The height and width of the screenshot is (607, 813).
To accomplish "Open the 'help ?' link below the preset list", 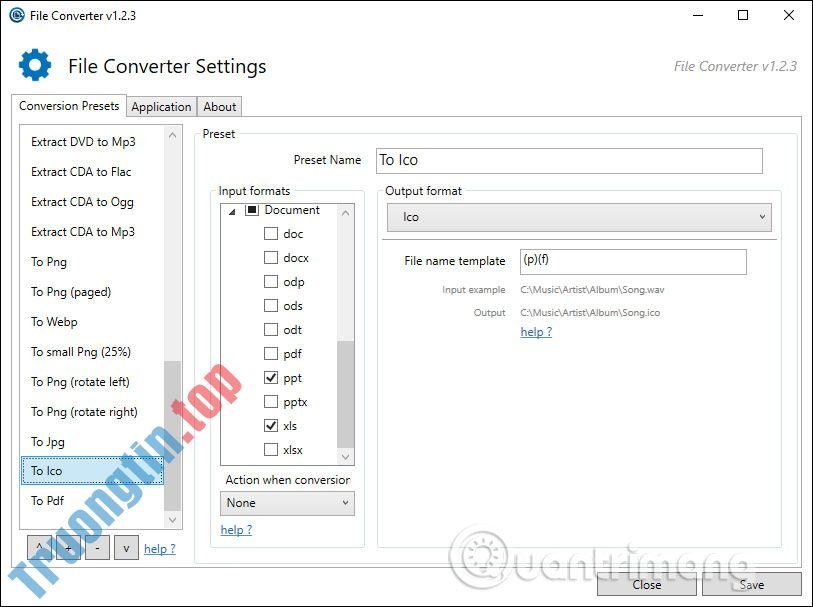I will tap(158, 548).
